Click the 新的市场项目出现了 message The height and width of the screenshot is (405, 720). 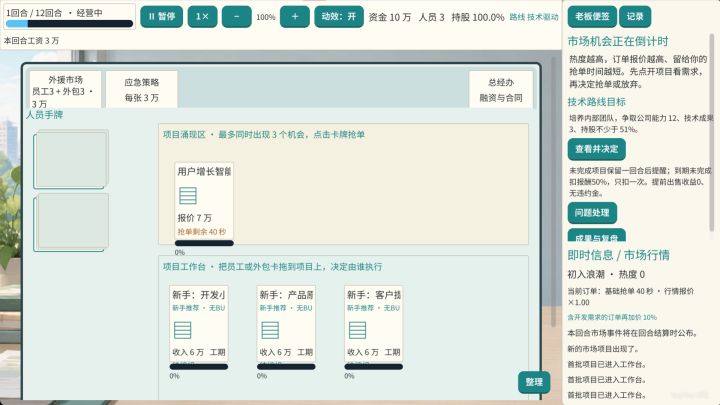pyautogui.click(x=603, y=349)
